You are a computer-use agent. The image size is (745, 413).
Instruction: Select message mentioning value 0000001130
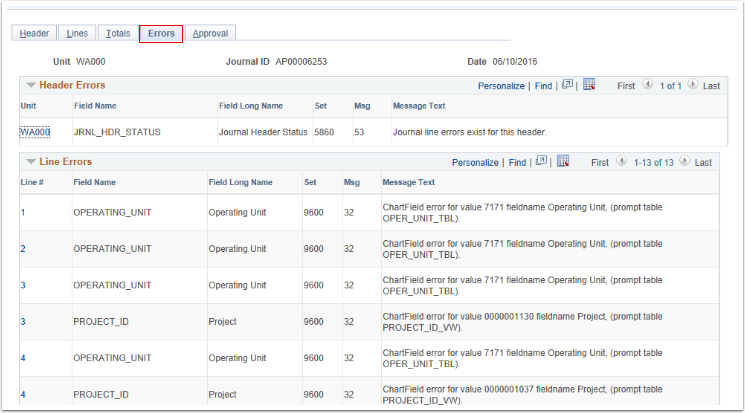[x=522, y=322]
